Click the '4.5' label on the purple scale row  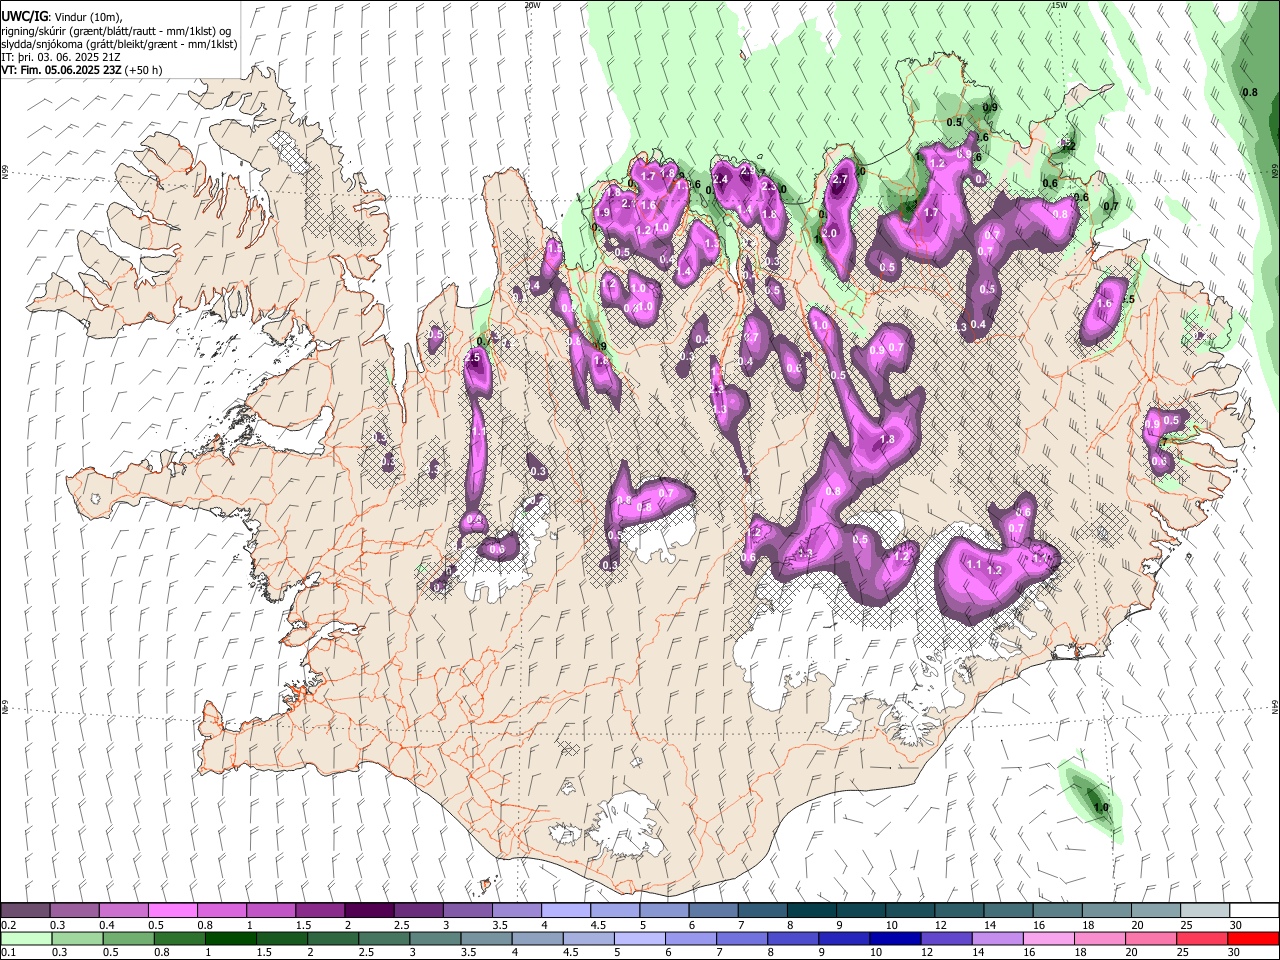pos(598,925)
